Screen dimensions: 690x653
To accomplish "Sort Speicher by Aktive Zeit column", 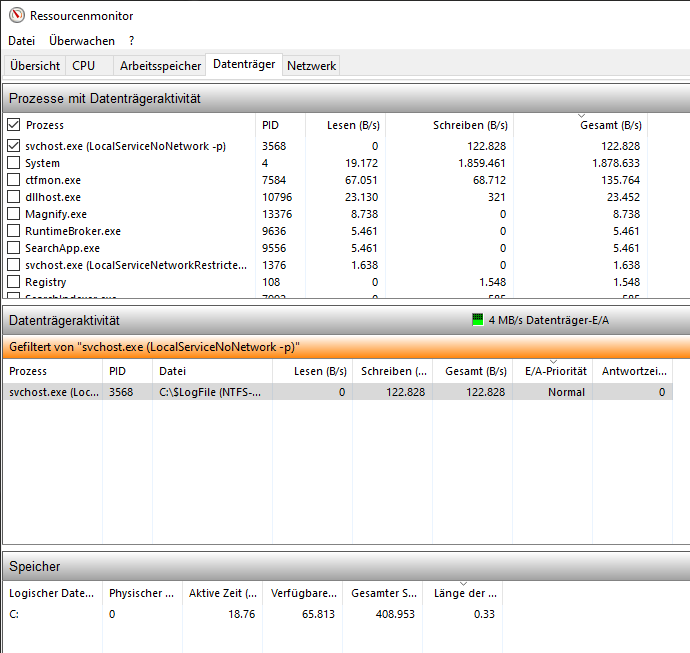I will 222,593.
